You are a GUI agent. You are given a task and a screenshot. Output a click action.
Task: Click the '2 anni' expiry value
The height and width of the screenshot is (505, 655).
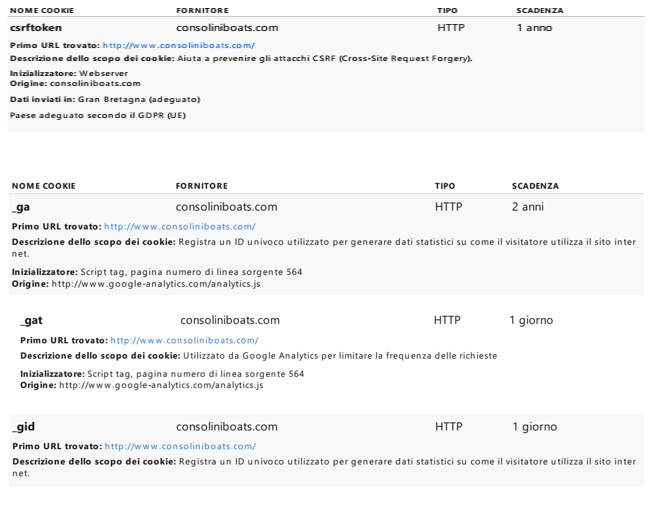(528, 207)
